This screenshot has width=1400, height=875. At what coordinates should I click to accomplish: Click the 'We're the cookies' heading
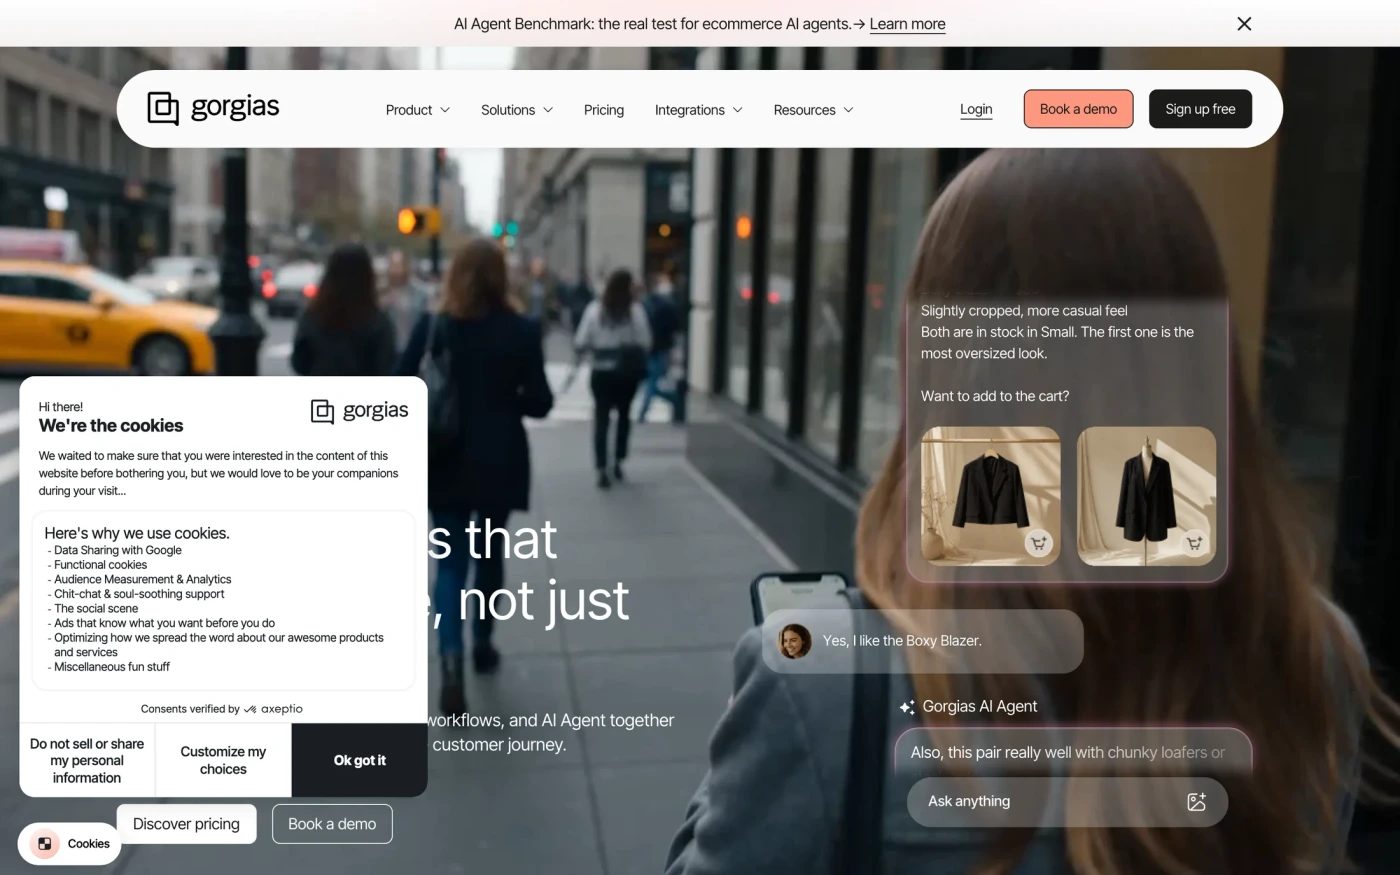(x=111, y=426)
